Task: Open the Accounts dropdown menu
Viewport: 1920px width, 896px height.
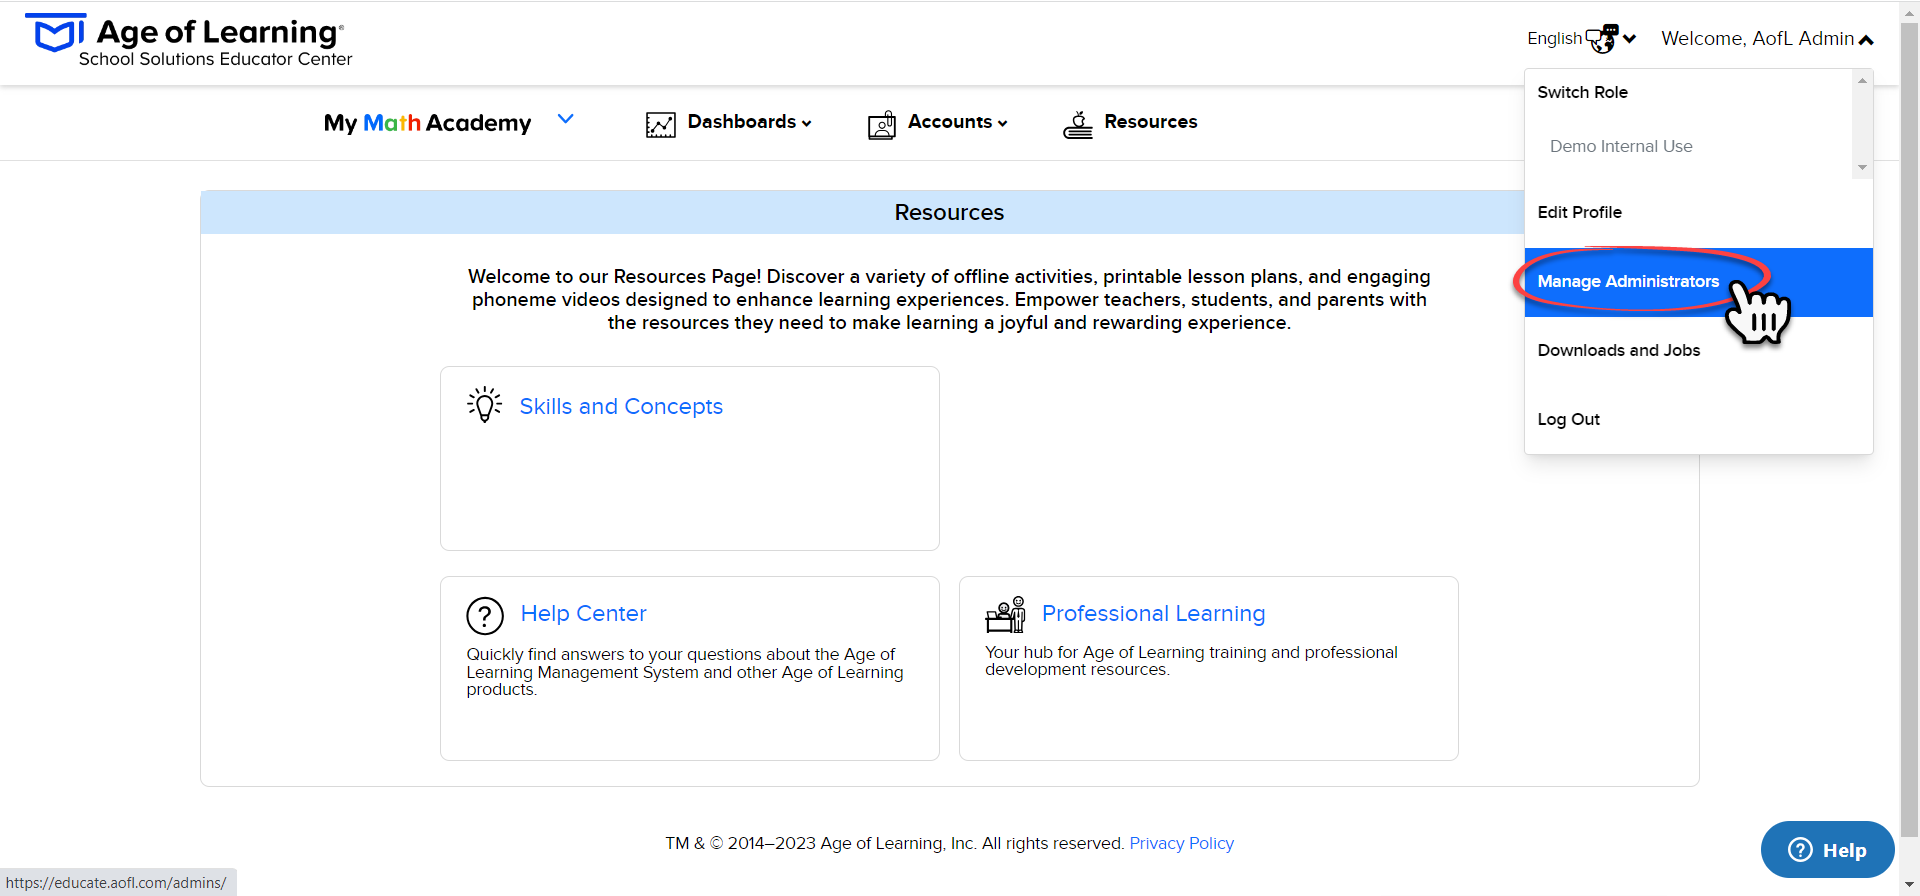Action: (957, 122)
